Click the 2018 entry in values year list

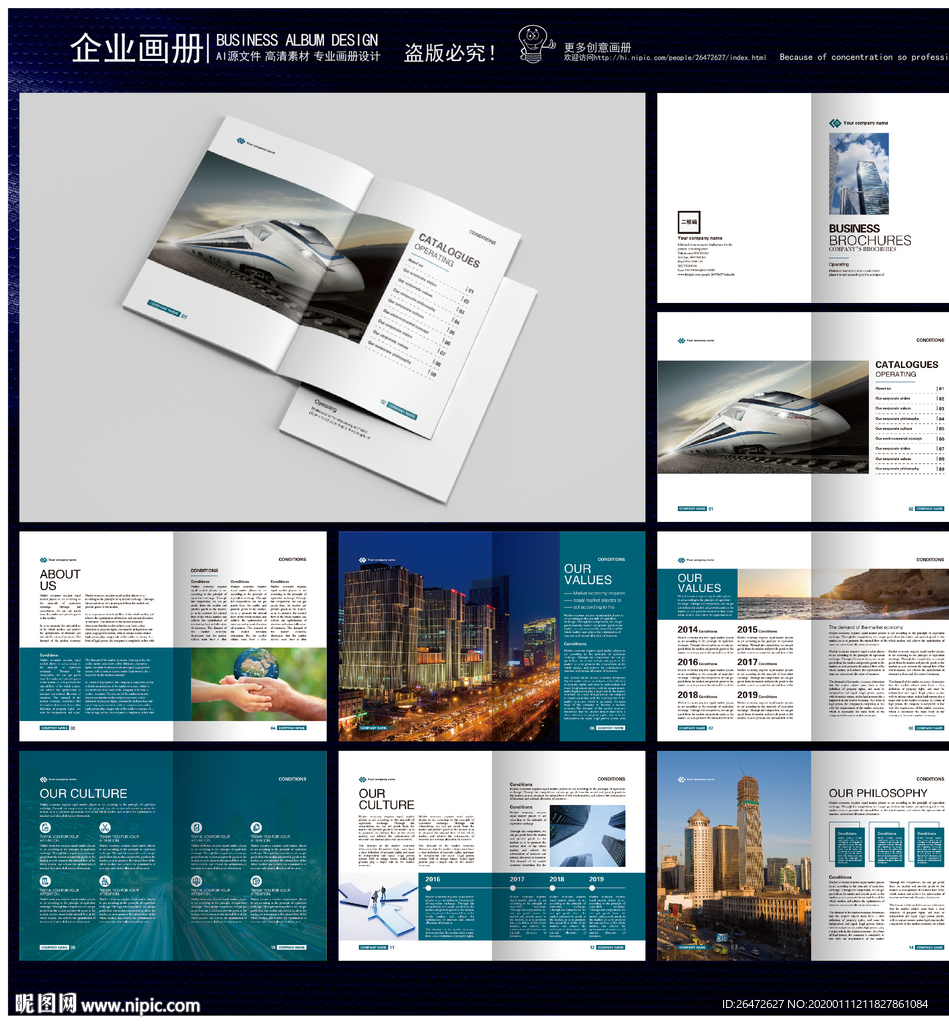696,695
